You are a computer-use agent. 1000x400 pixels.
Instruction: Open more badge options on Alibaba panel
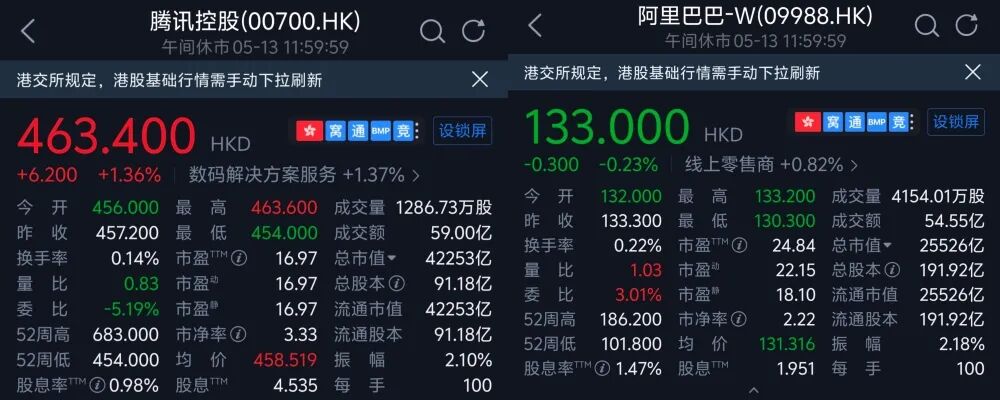[x=913, y=121]
